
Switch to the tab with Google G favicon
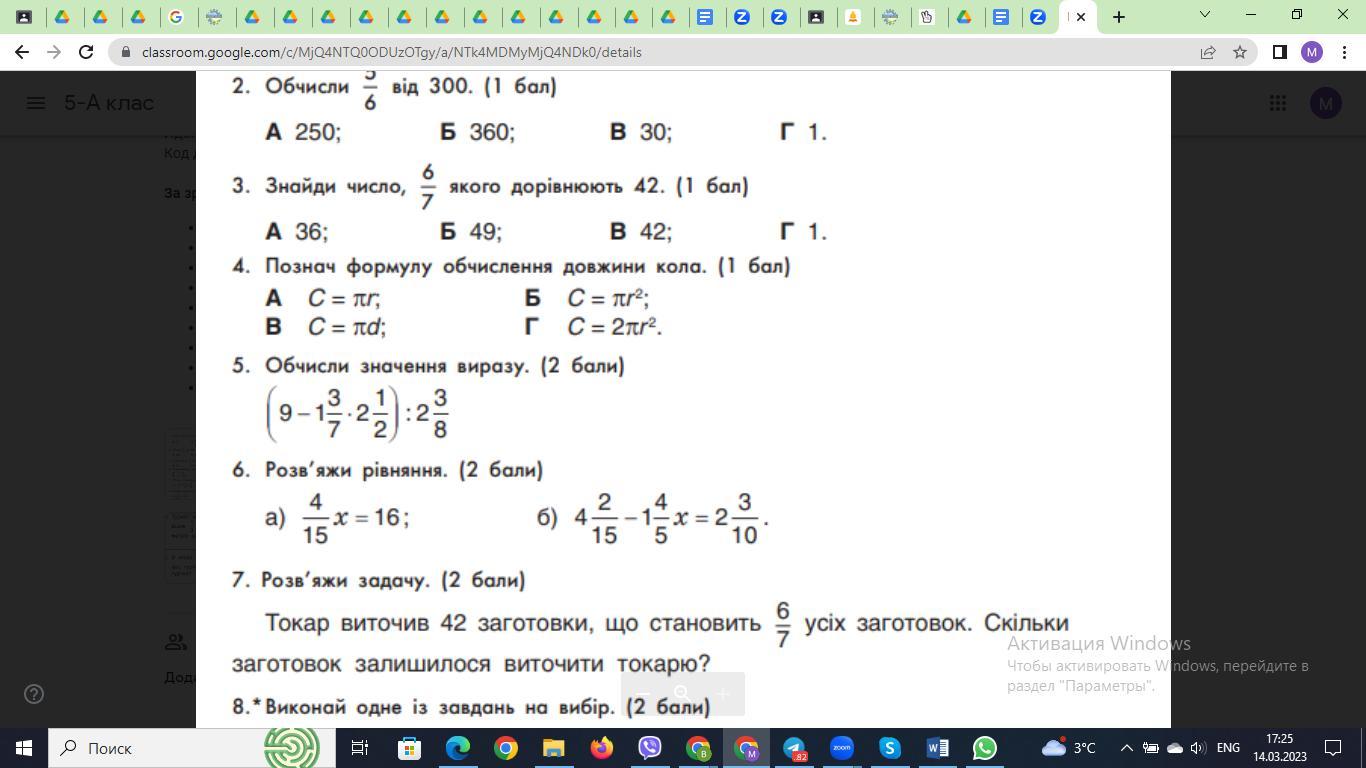176,17
